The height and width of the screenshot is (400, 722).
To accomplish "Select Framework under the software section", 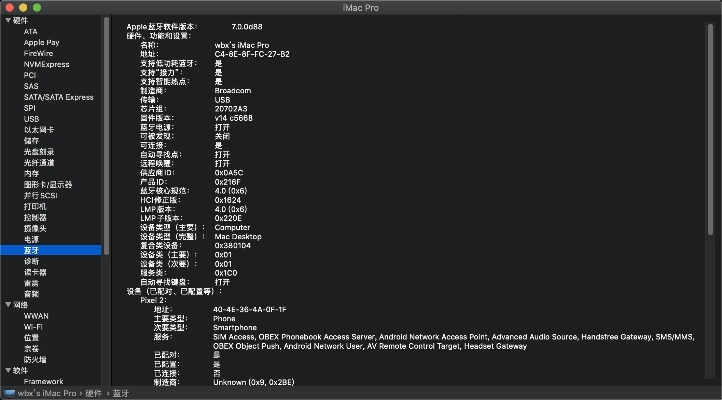I will (43, 381).
